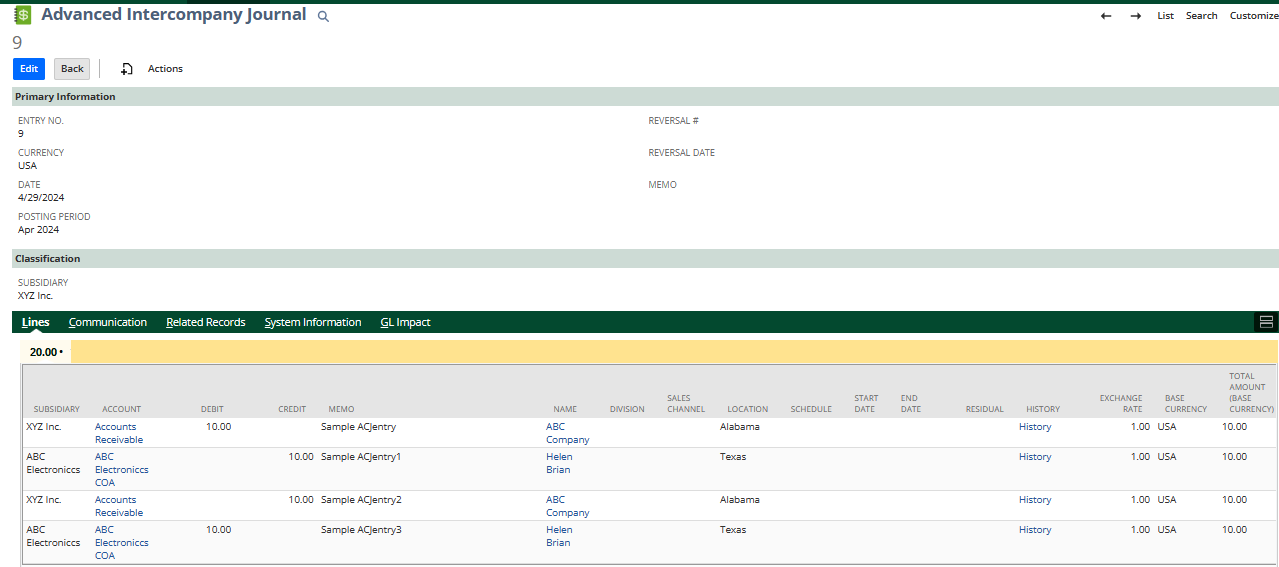Image resolution: width=1279 pixels, height=567 pixels.
Task: Select the 20.00 lines sublist tab
Action: coord(45,352)
